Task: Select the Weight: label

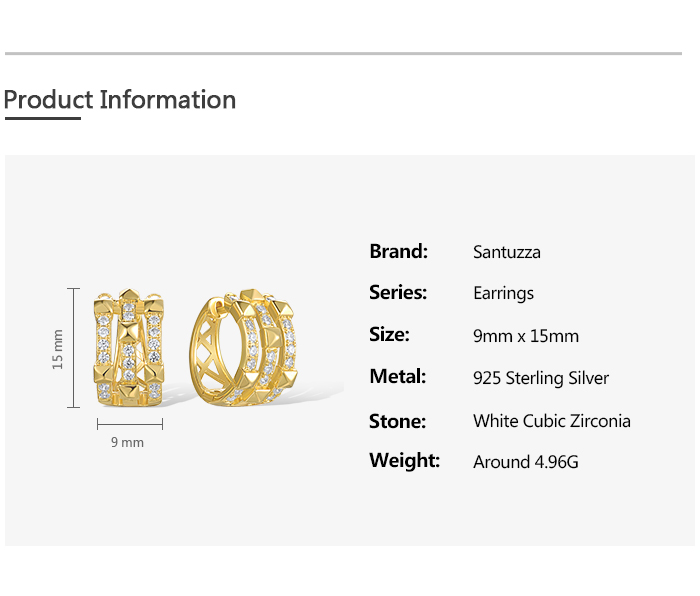Action: [x=404, y=460]
